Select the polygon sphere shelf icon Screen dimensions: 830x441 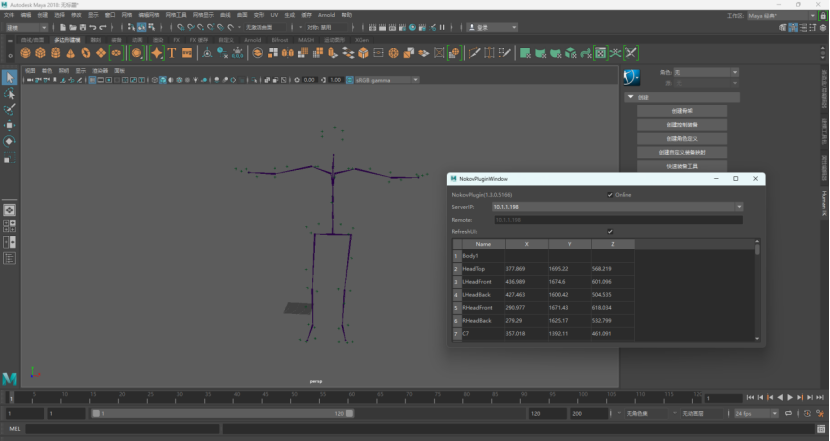[25, 53]
